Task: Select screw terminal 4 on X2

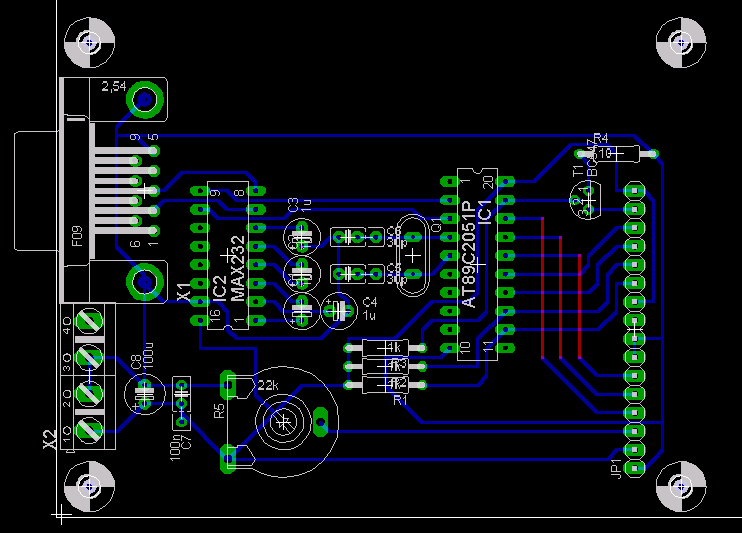Action: click(89, 324)
